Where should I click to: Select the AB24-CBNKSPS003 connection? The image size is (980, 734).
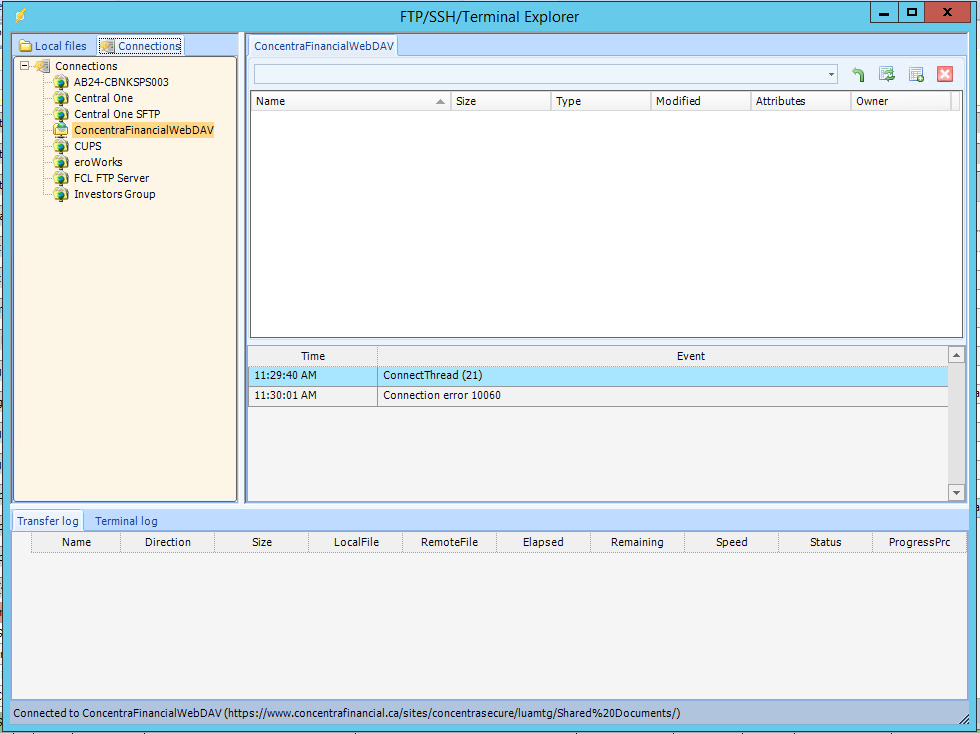[121, 82]
